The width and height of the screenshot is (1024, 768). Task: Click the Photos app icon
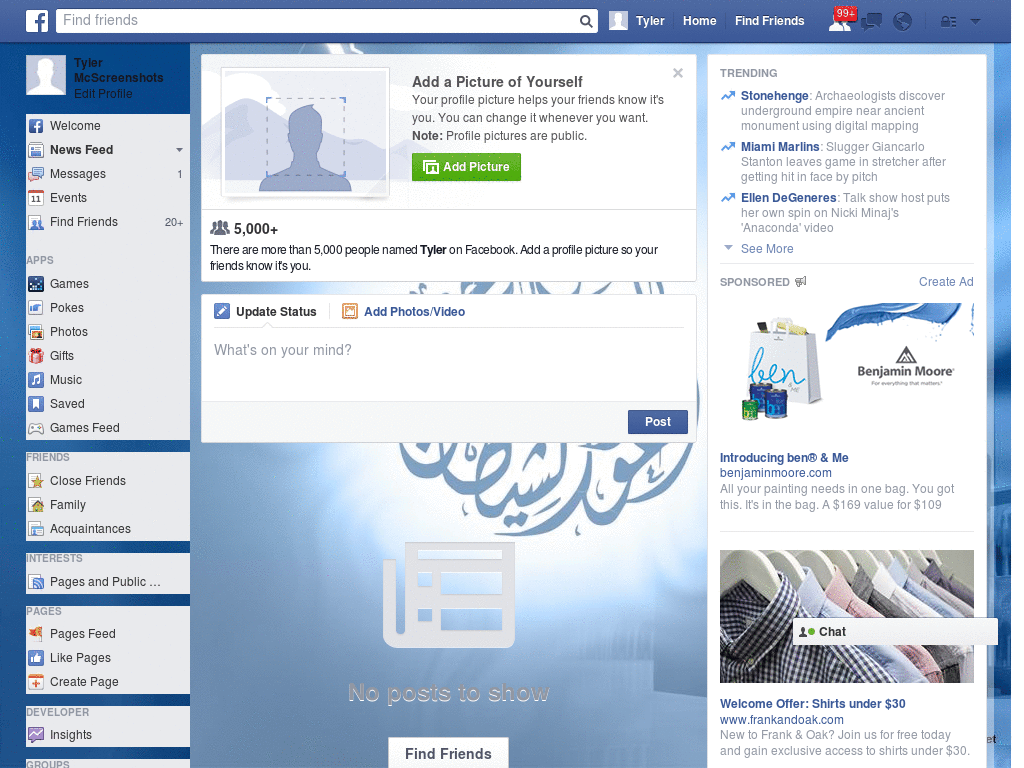click(x=36, y=332)
